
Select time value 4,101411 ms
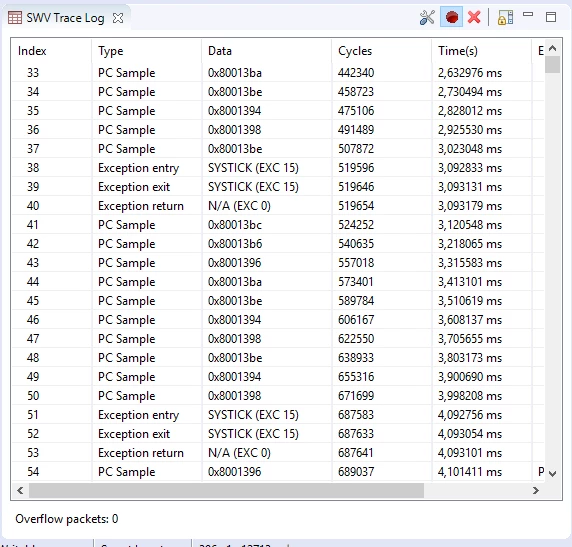click(470, 472)
